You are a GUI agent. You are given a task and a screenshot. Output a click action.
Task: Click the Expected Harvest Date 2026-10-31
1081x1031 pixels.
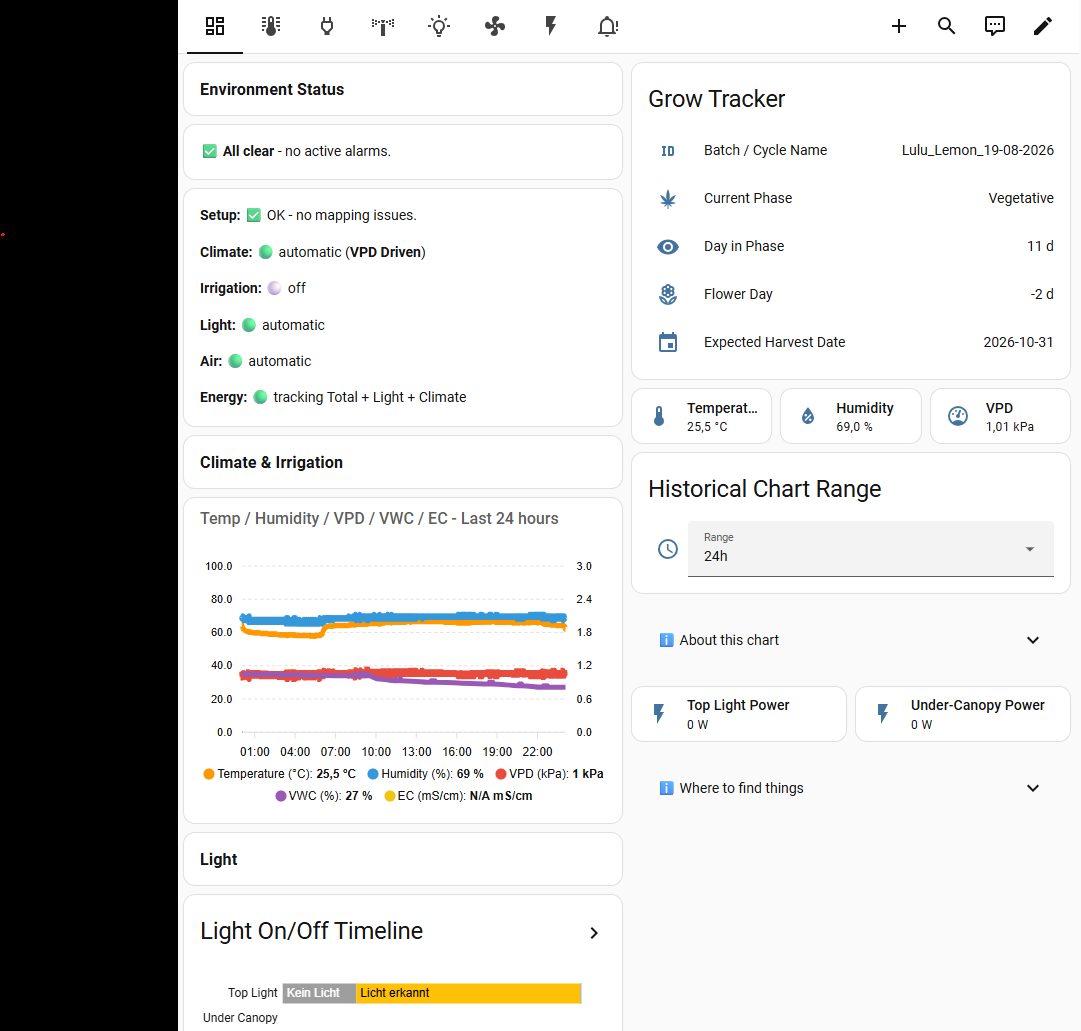tap(1018, 342)
